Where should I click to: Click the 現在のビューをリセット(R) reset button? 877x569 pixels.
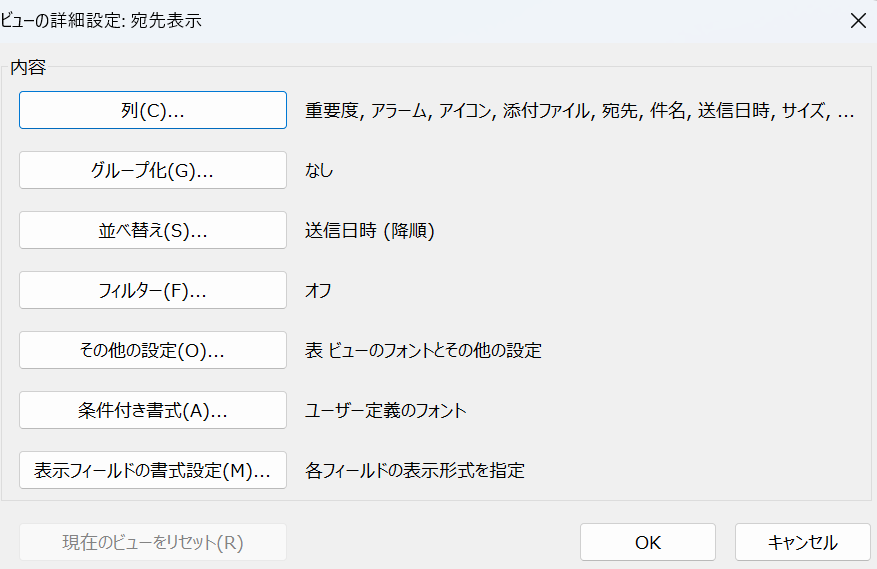coord(153,542)
